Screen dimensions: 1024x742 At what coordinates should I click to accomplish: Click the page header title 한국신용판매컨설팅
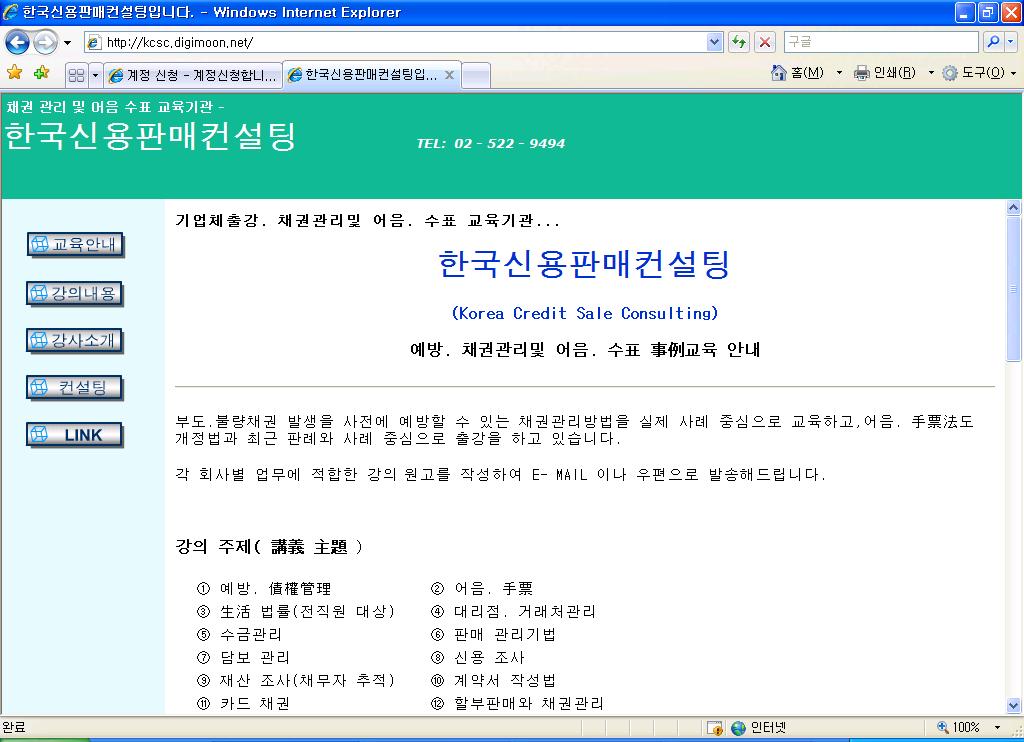151,135
